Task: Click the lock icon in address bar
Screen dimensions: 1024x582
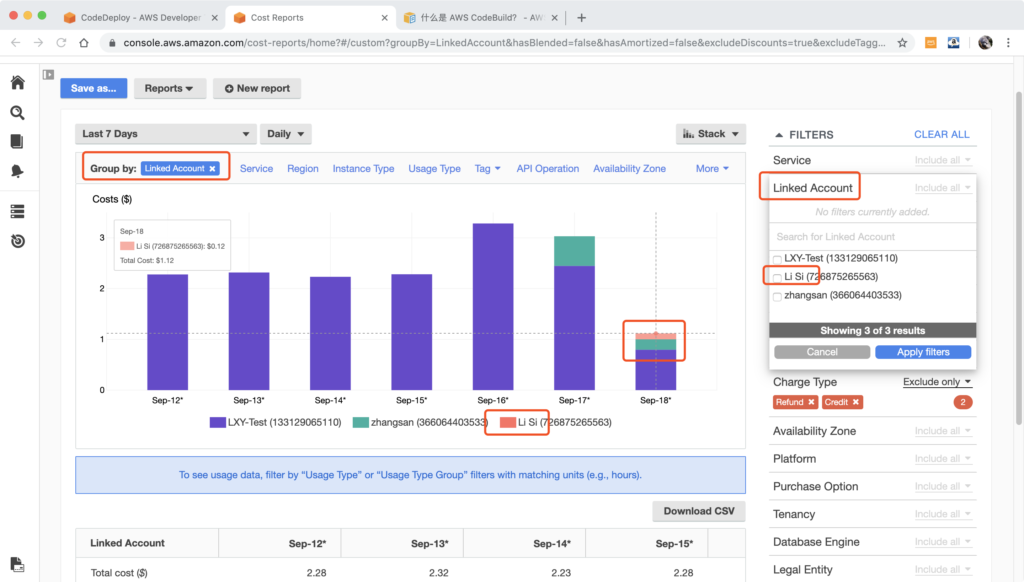Action: (x=112, y=42)
